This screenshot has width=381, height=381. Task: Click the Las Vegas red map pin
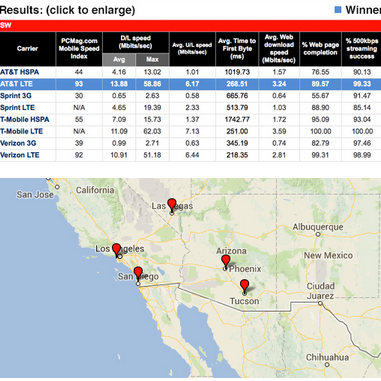click(x=172, y=205)
